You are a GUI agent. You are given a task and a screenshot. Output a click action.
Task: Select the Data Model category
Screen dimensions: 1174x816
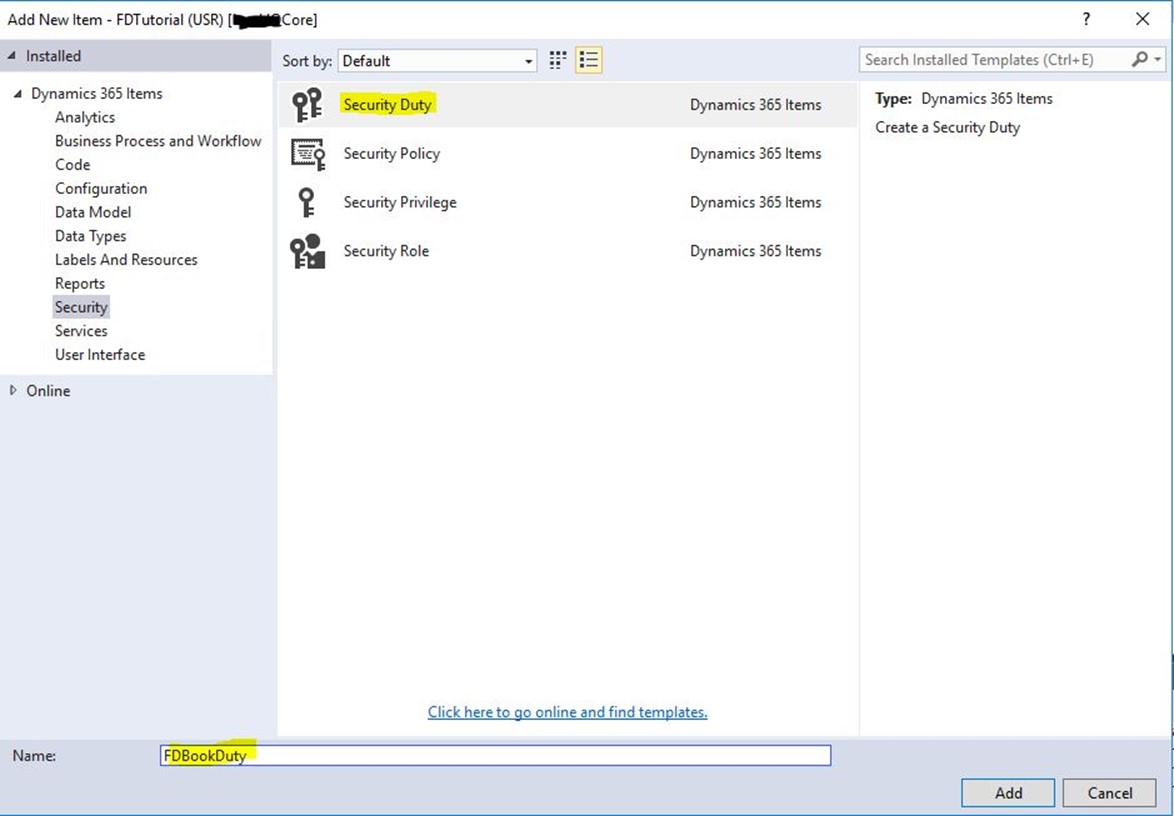tap(93, 212)
